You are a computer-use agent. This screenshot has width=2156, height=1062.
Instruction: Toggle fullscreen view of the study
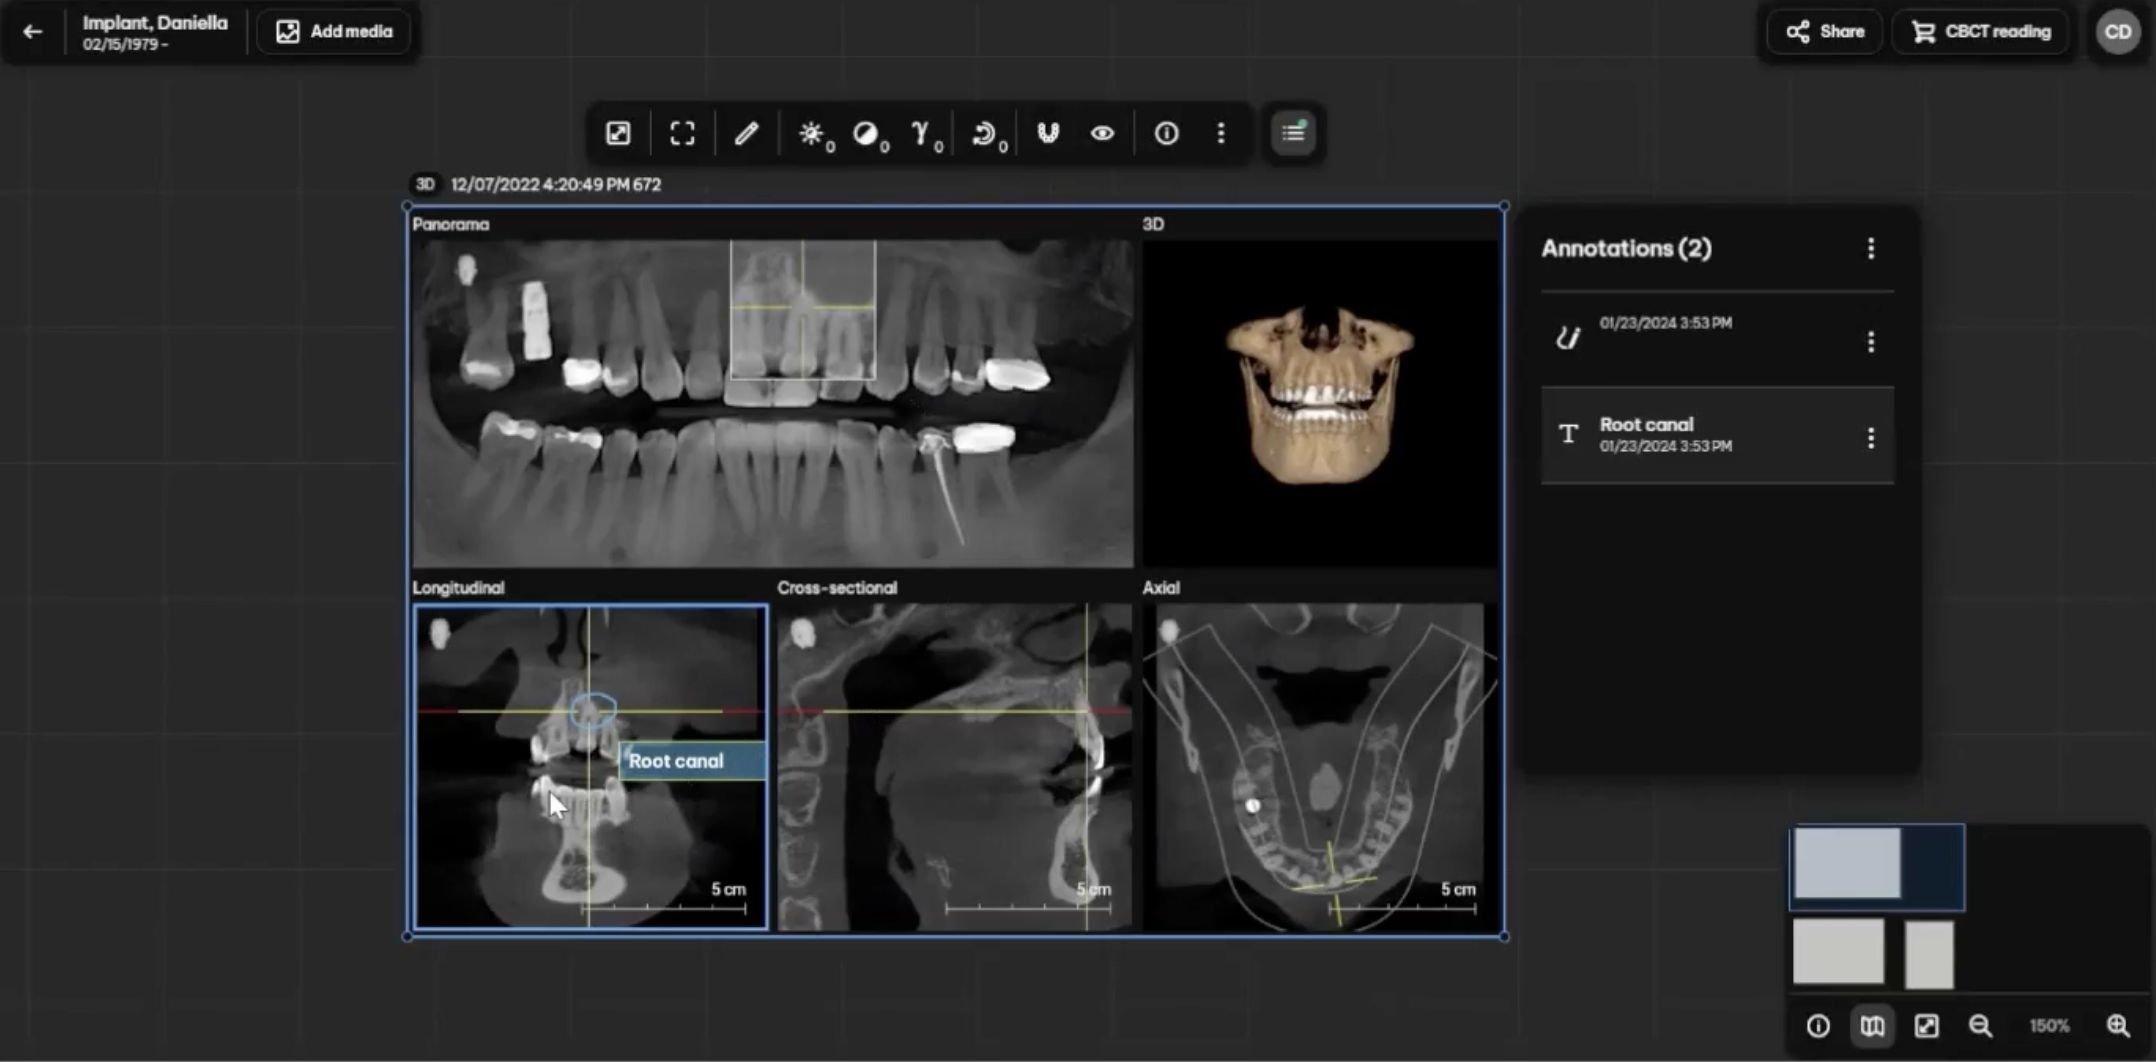(681, 132)
